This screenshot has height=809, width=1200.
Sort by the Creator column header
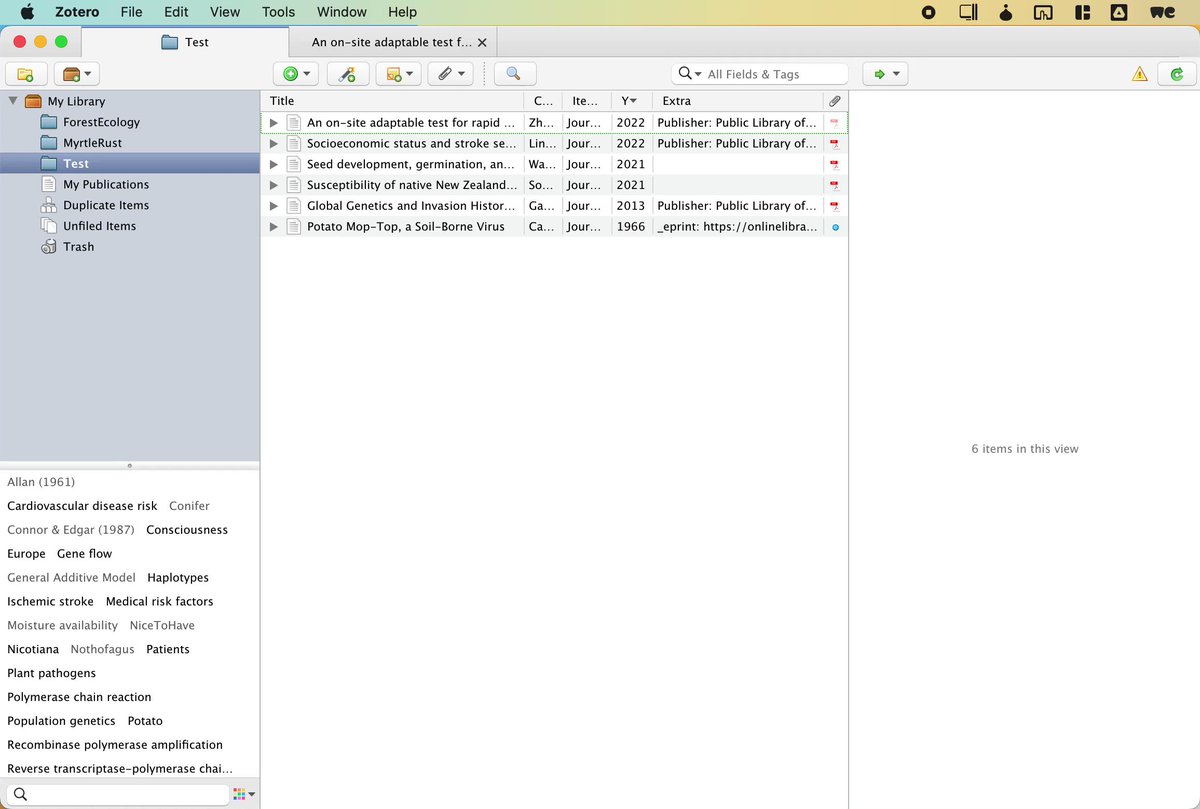543,101
